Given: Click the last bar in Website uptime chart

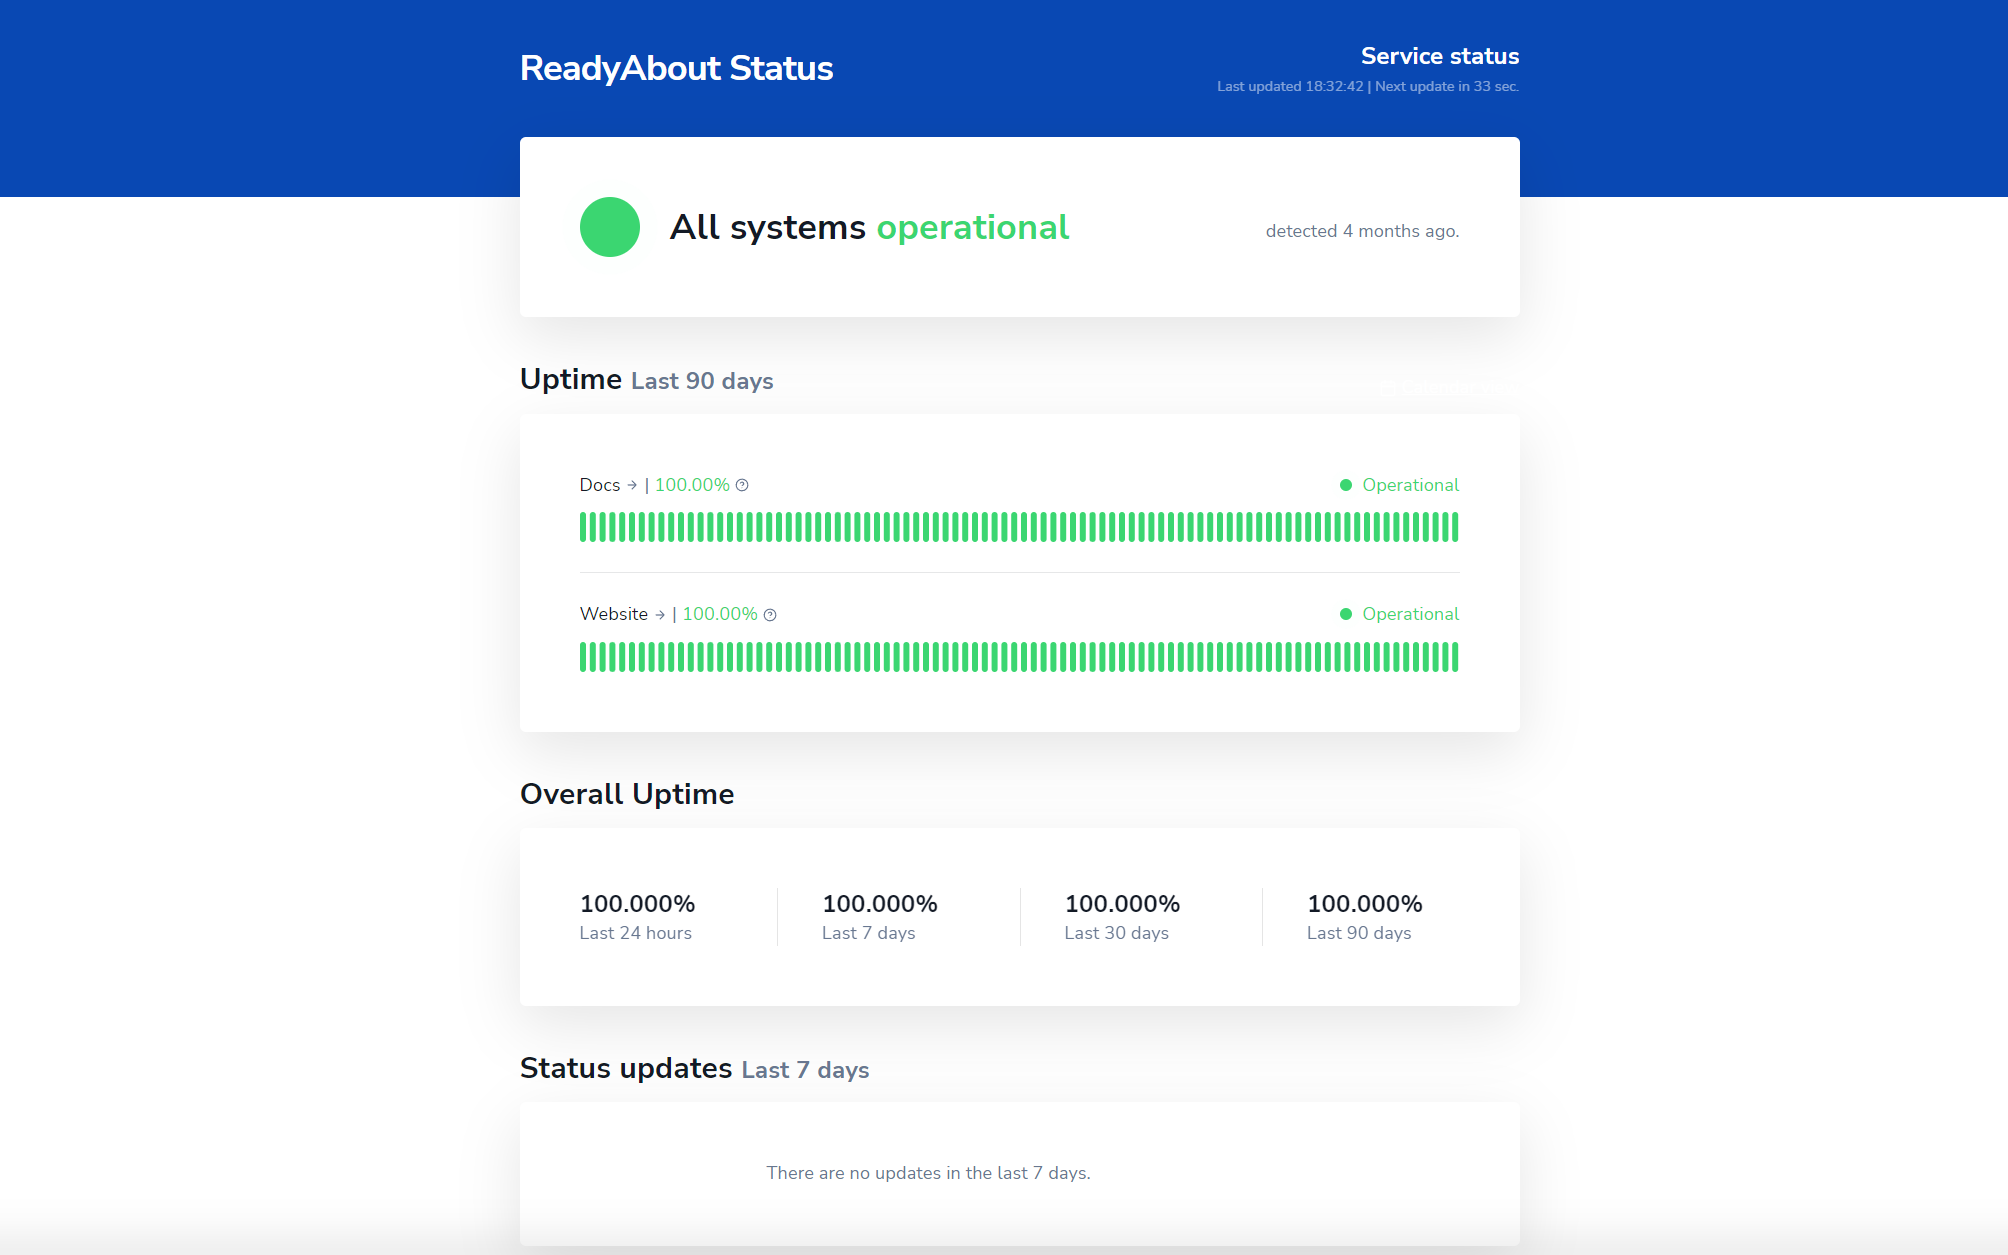Looking at the screenshot, I should click(1455, 657).
